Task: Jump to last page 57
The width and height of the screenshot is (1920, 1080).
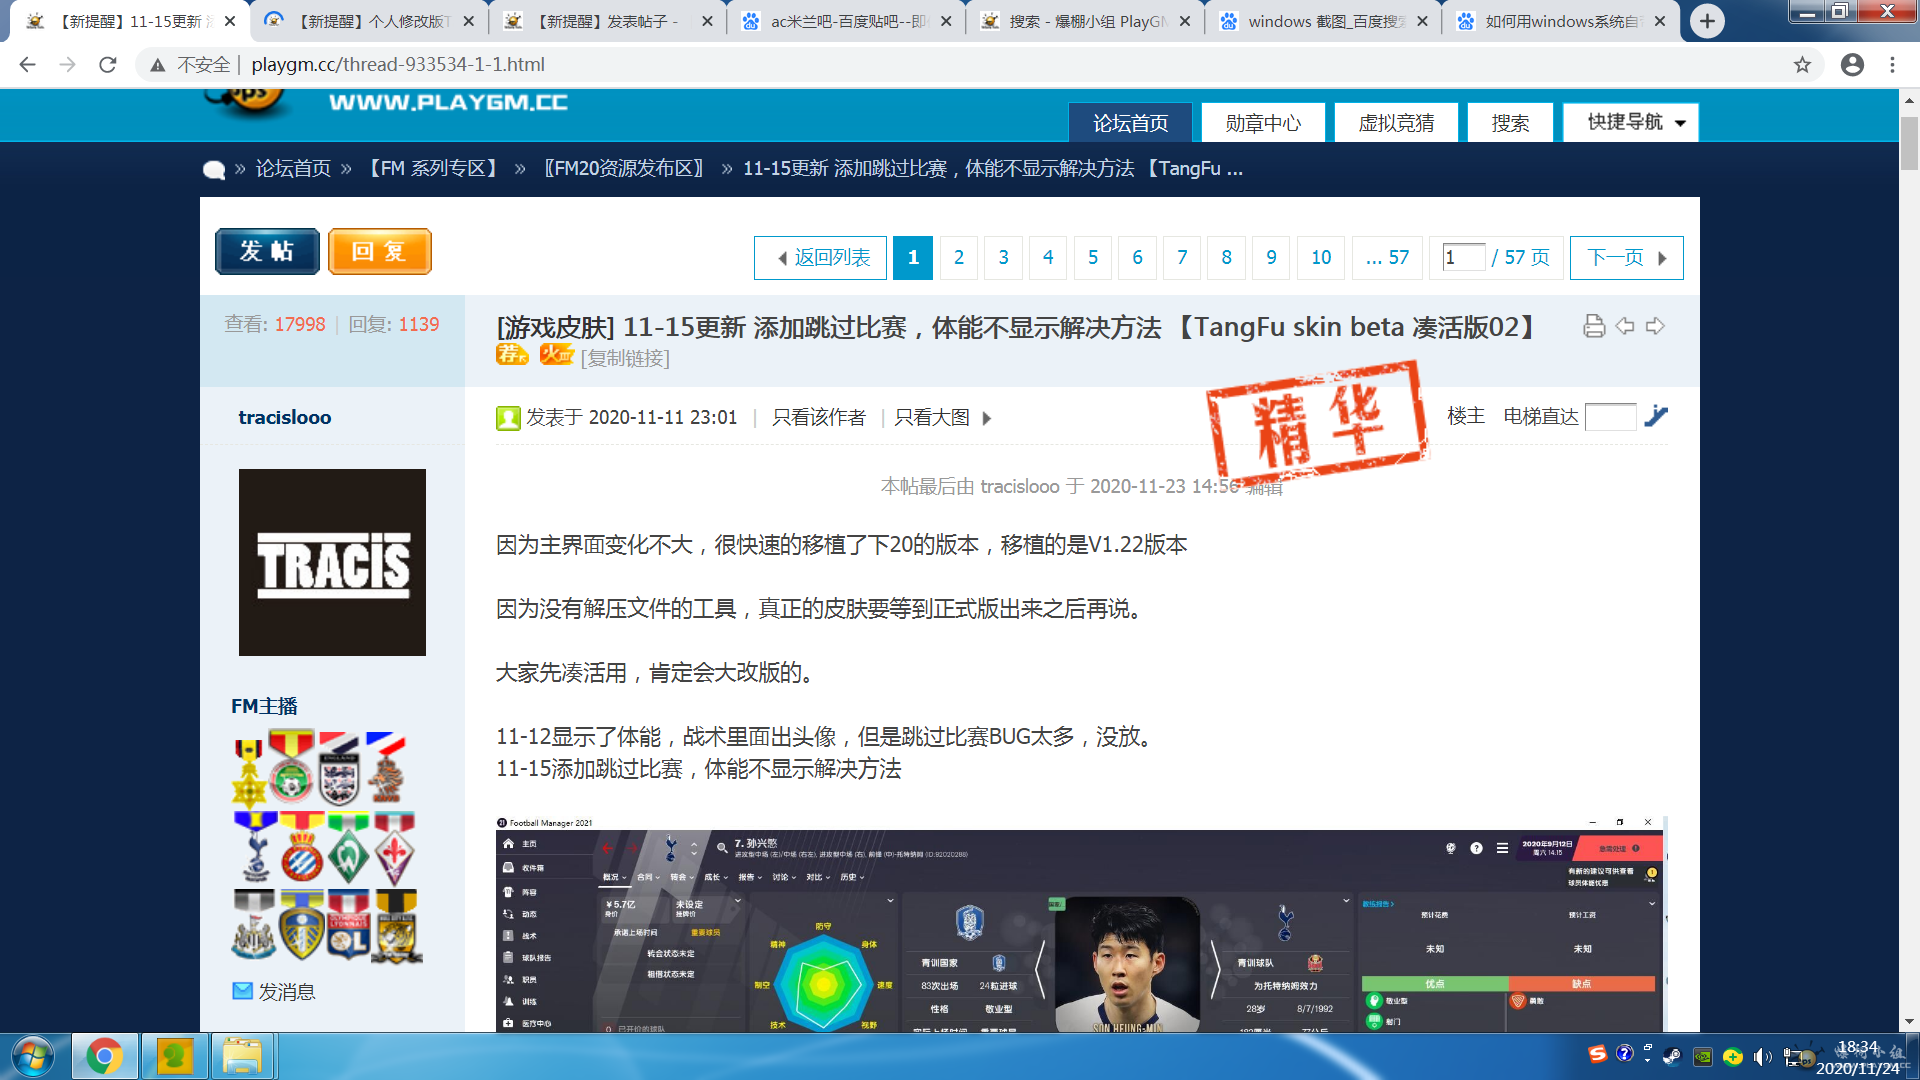Action: 1387,258
